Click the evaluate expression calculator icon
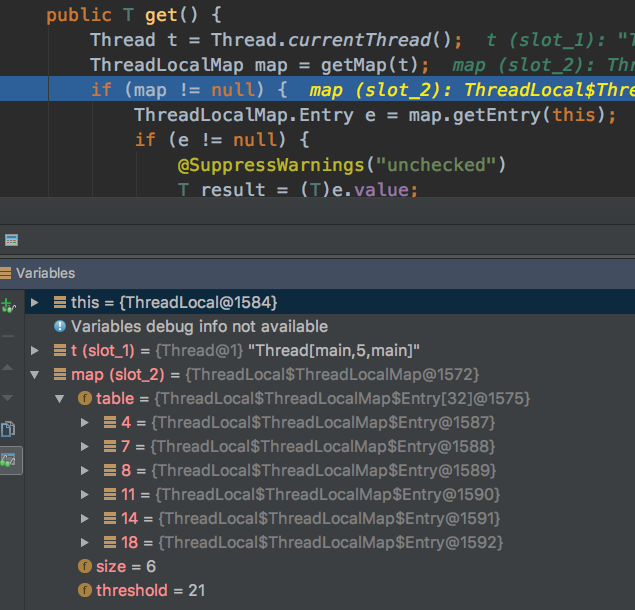The image size is (635, 610). [11, 240]
